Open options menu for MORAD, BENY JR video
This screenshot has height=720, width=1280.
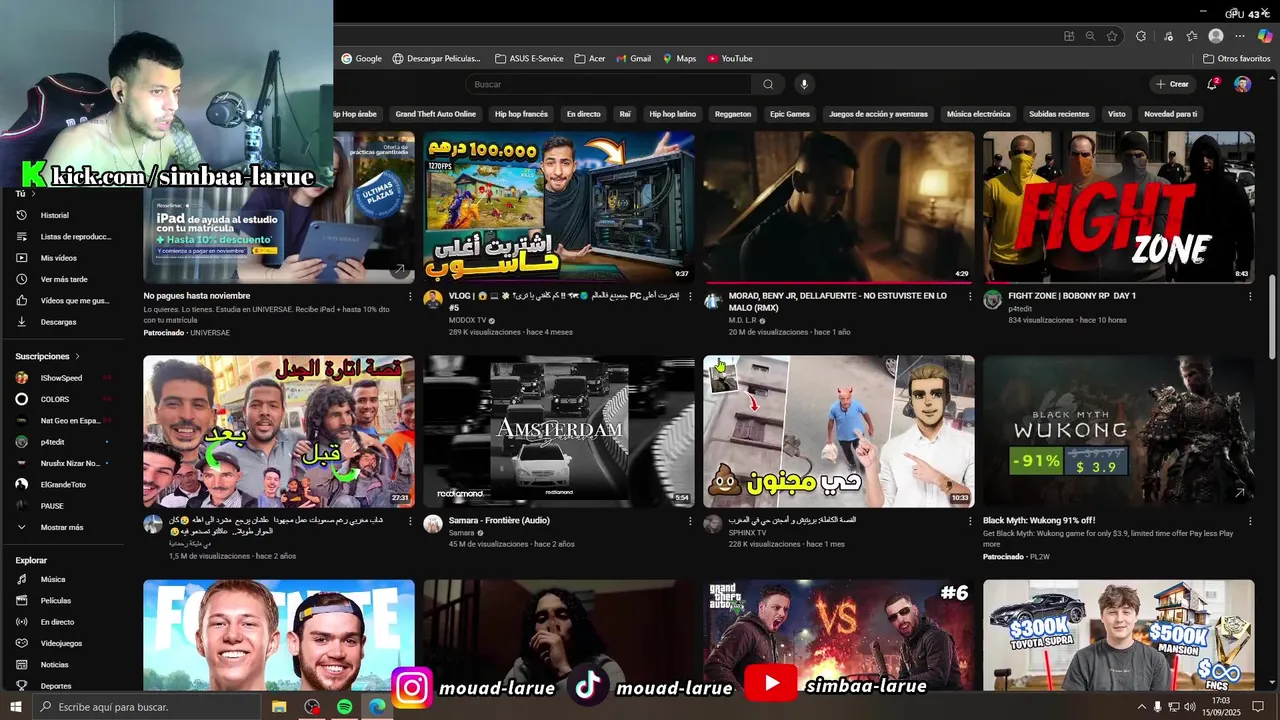[970, 296]
